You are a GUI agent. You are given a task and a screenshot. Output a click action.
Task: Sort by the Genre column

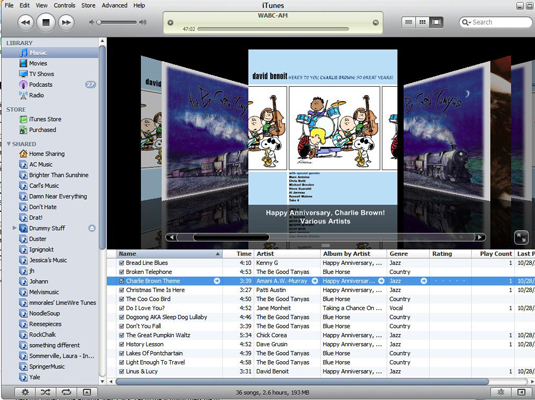408,254
